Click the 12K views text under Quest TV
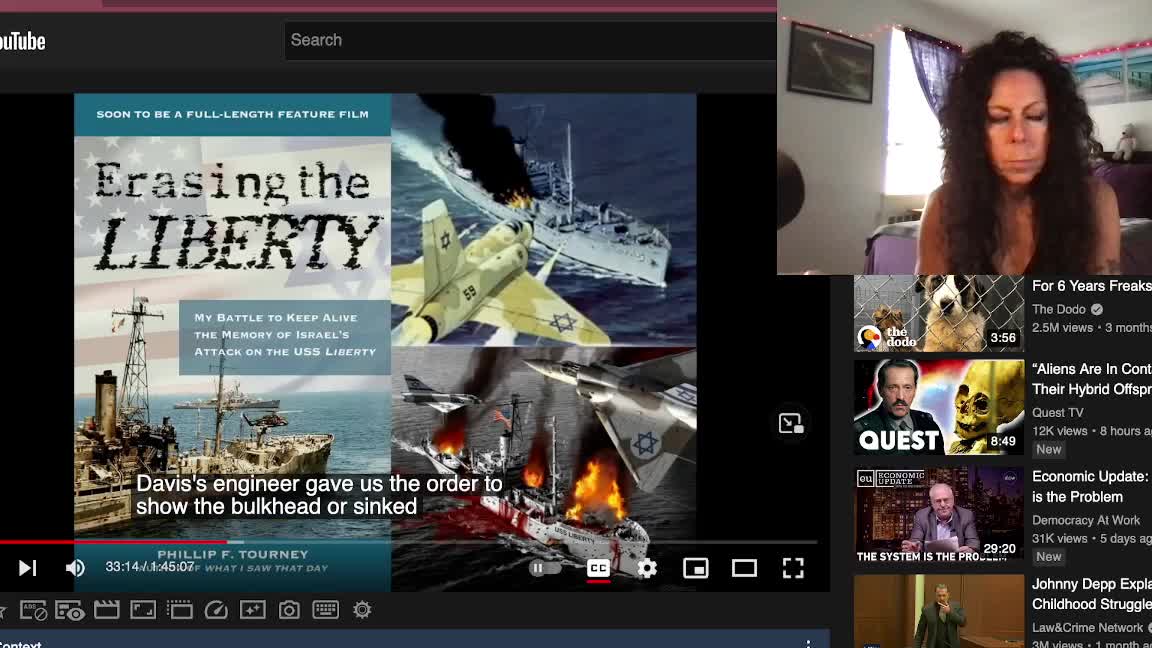The image size is (1152, 648). click(1059, 431)
